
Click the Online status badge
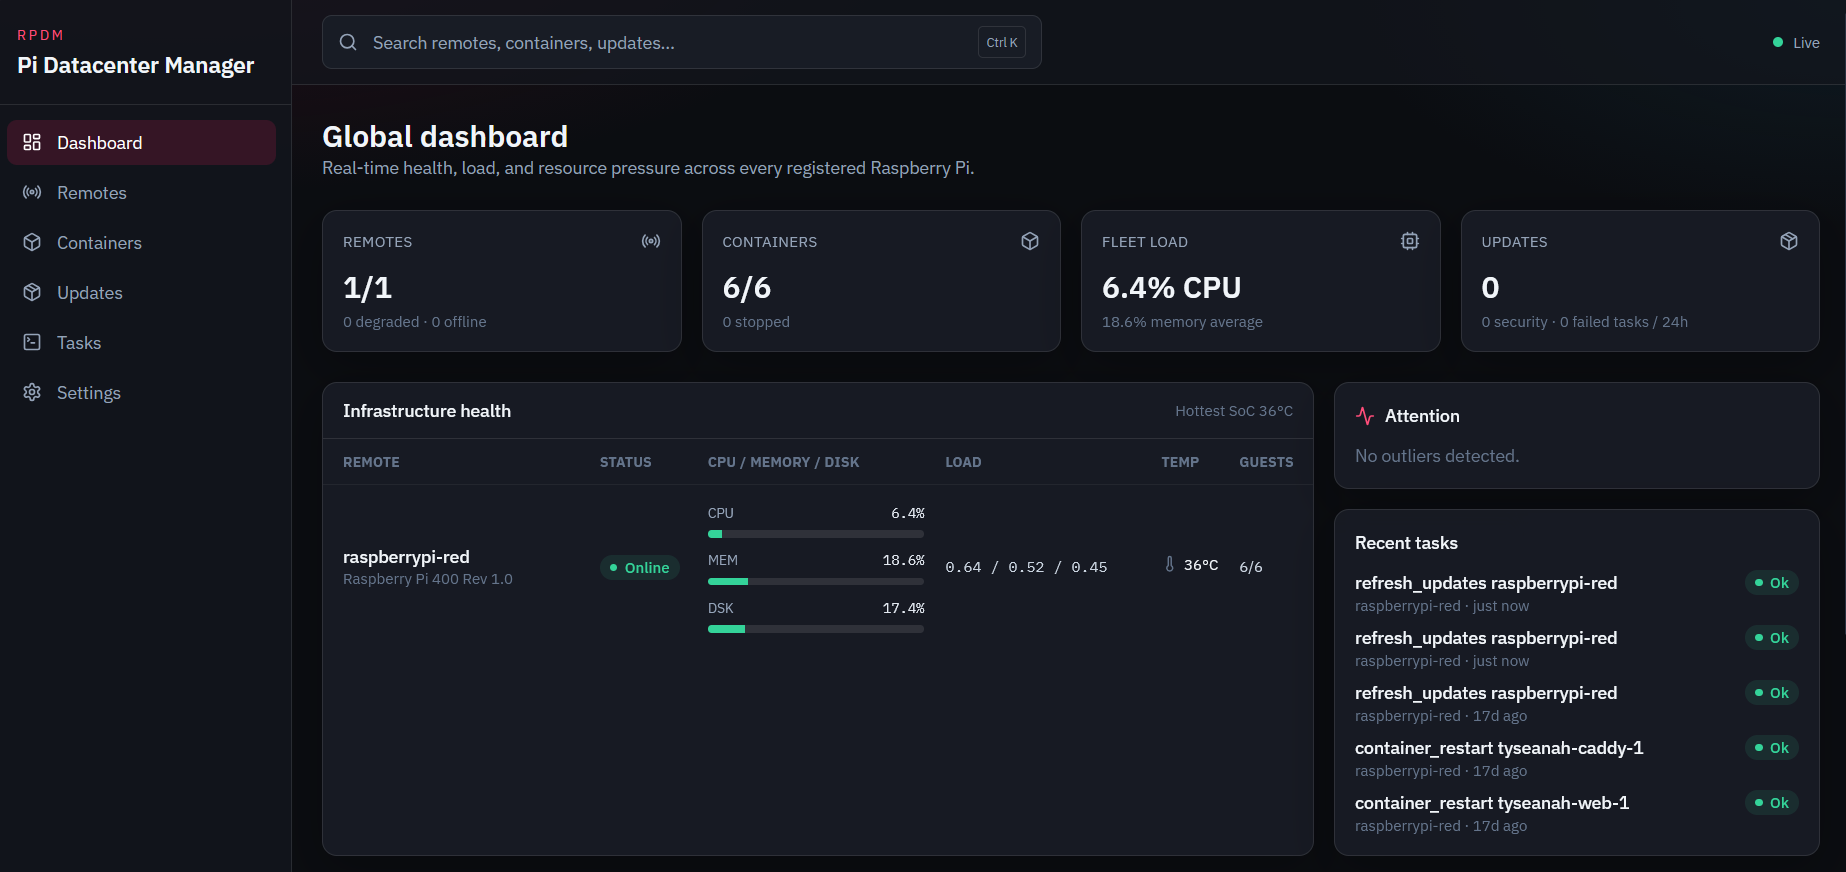coord(640,567)
